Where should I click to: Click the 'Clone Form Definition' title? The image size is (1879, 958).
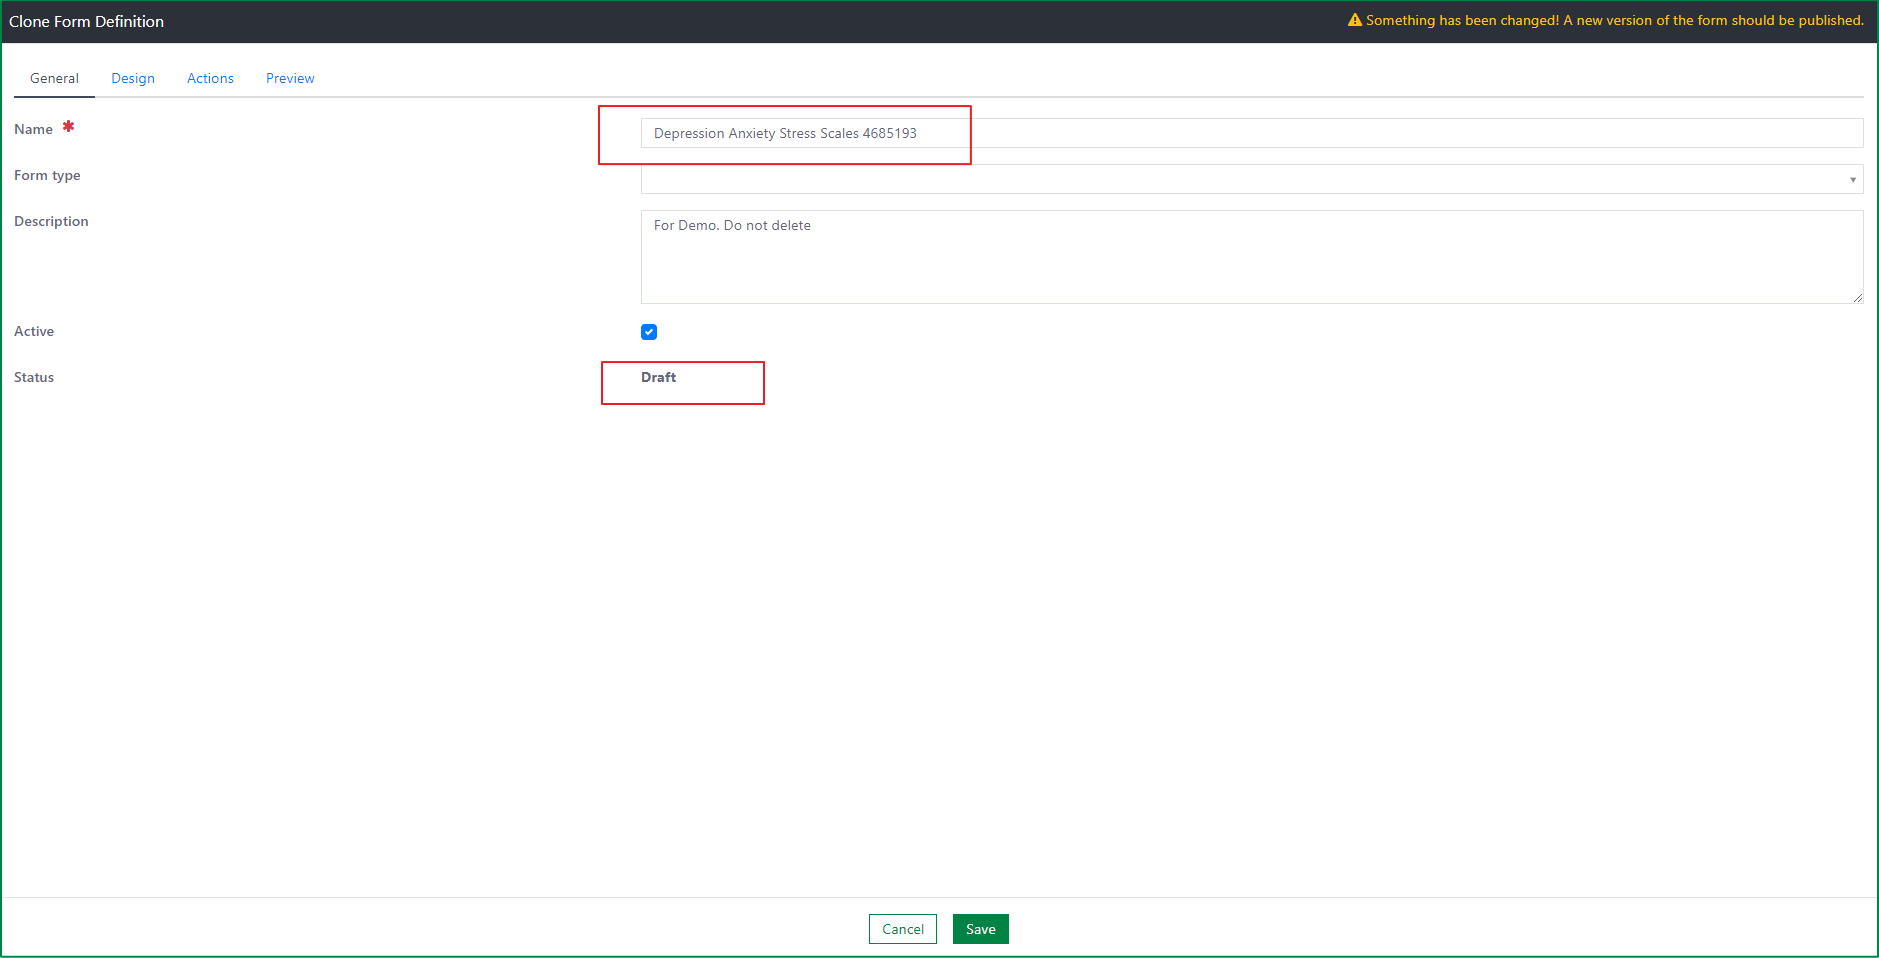click(86, 21)
